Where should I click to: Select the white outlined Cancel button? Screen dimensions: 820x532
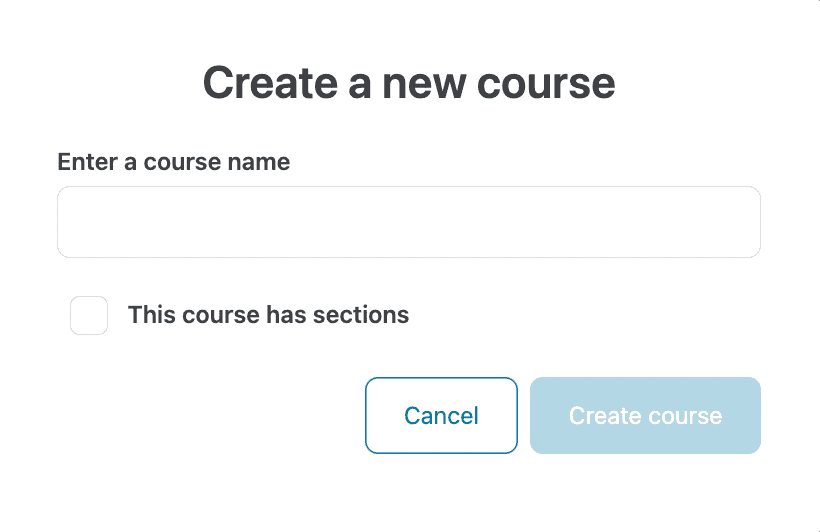point(441,415)
